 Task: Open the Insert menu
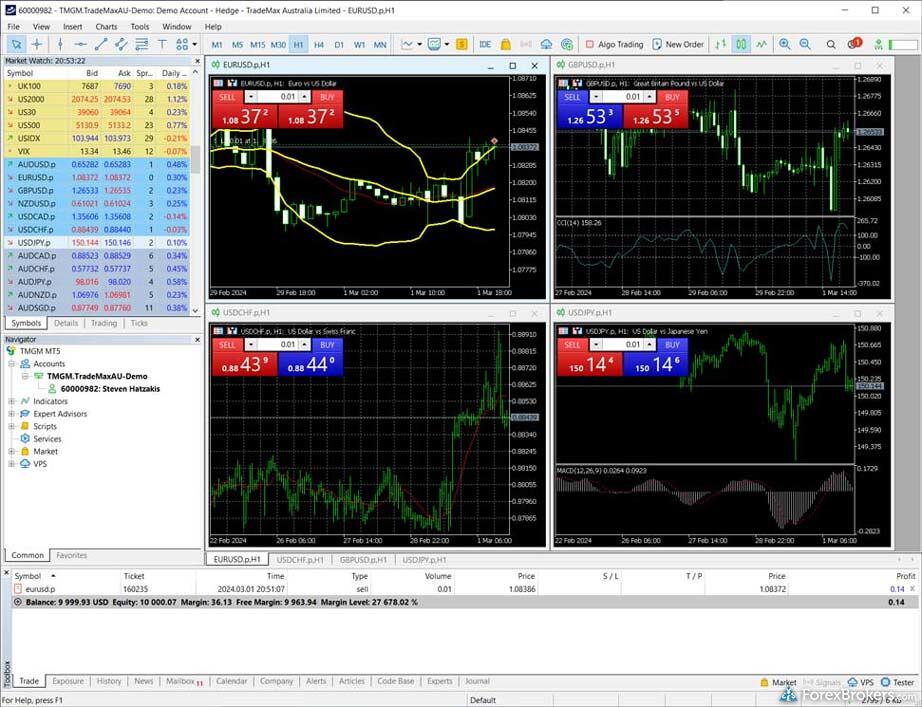point(73,26)
